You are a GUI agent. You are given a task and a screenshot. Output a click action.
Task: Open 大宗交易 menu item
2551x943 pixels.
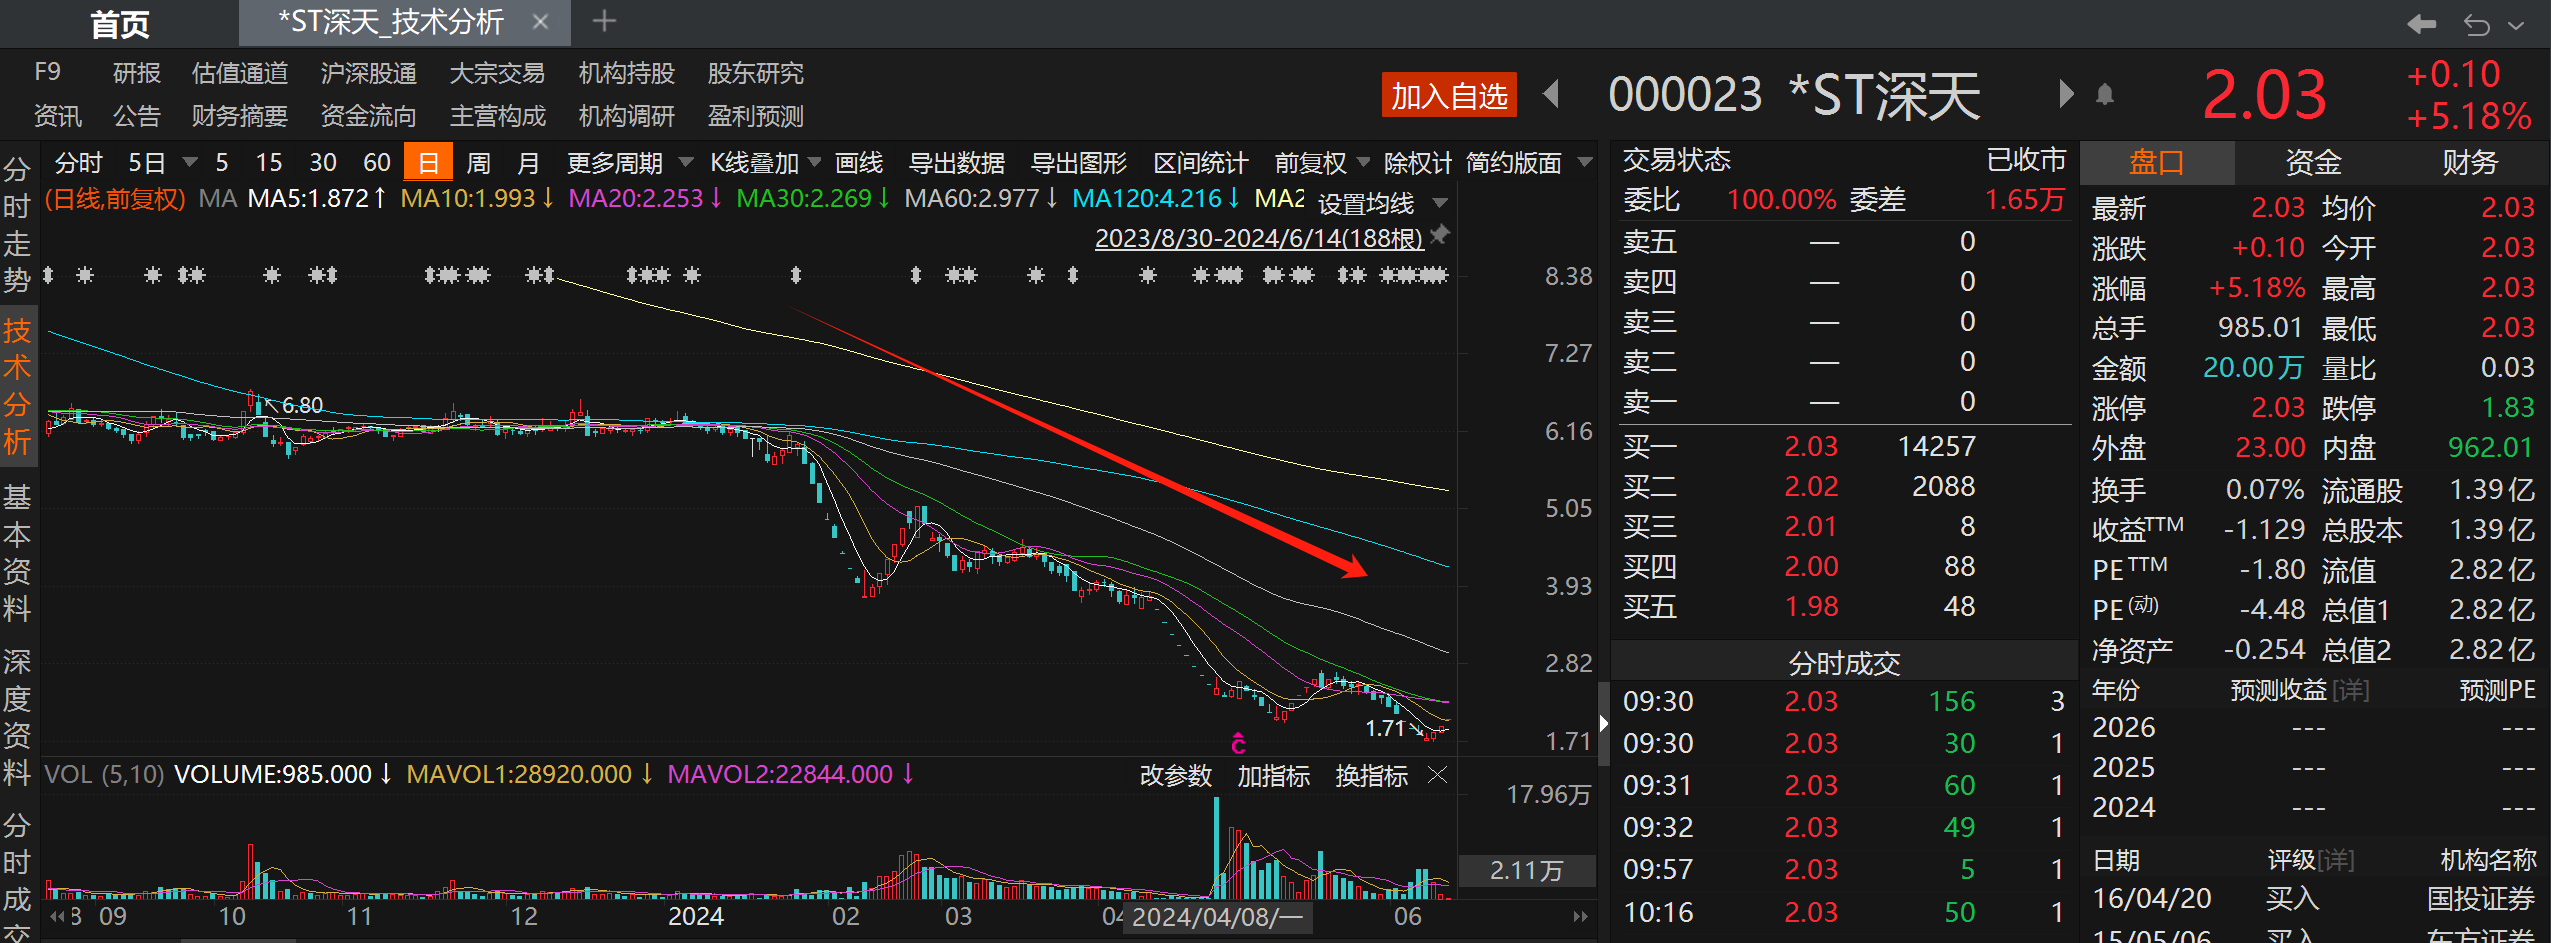tap(498, 73)
